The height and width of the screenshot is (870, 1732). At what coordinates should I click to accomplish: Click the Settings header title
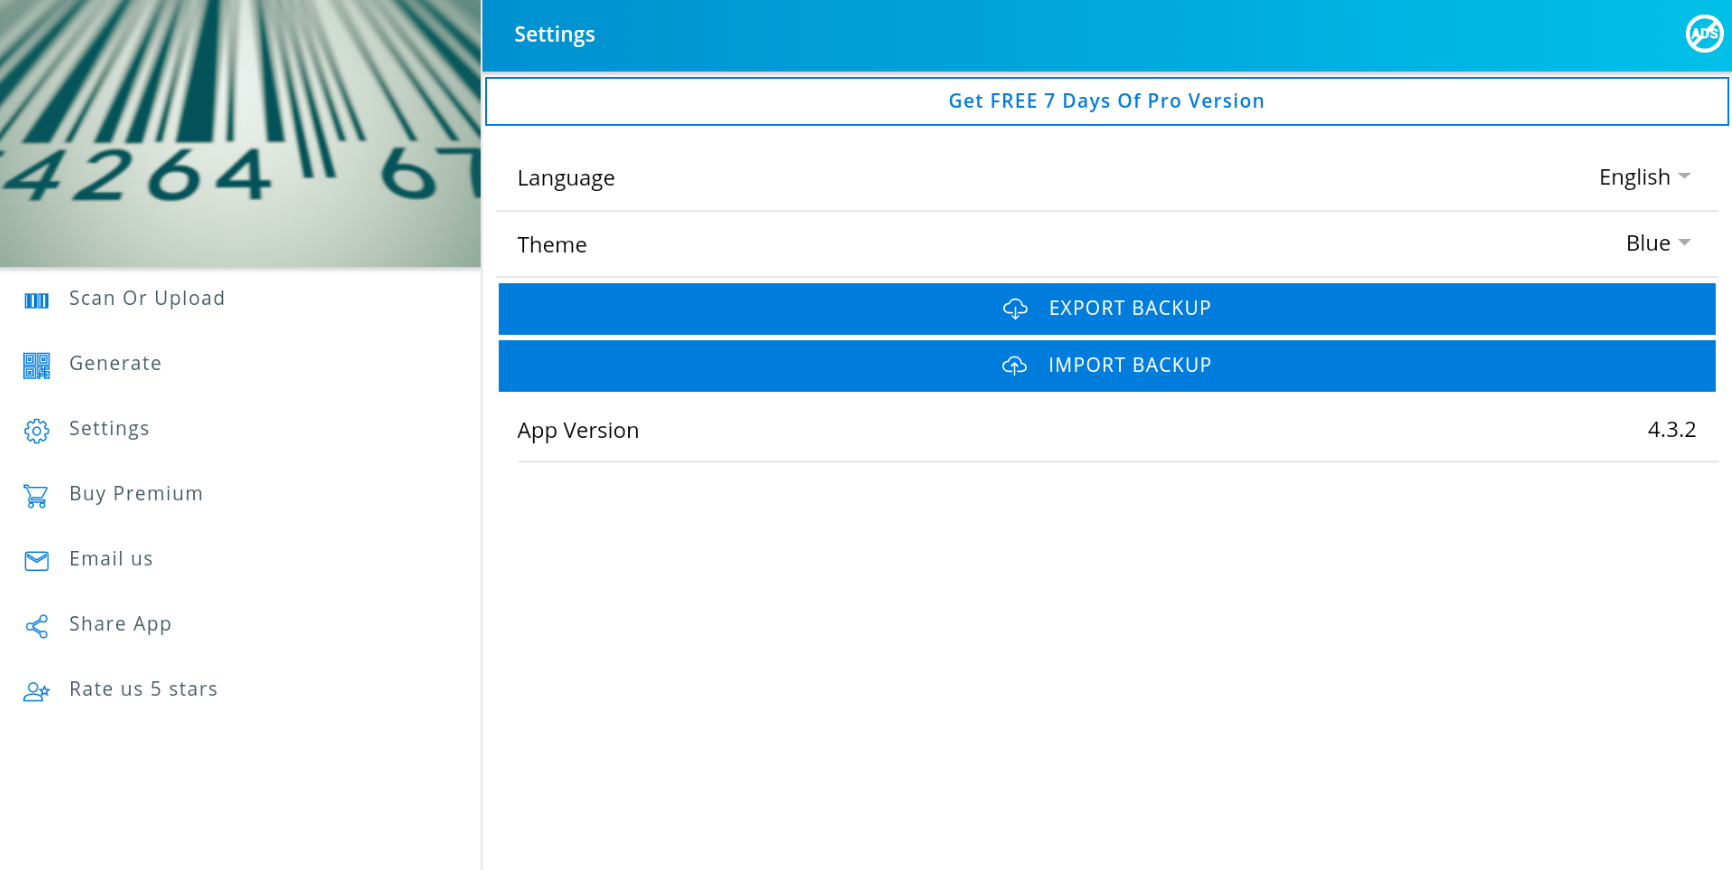[x=555, y=34]
